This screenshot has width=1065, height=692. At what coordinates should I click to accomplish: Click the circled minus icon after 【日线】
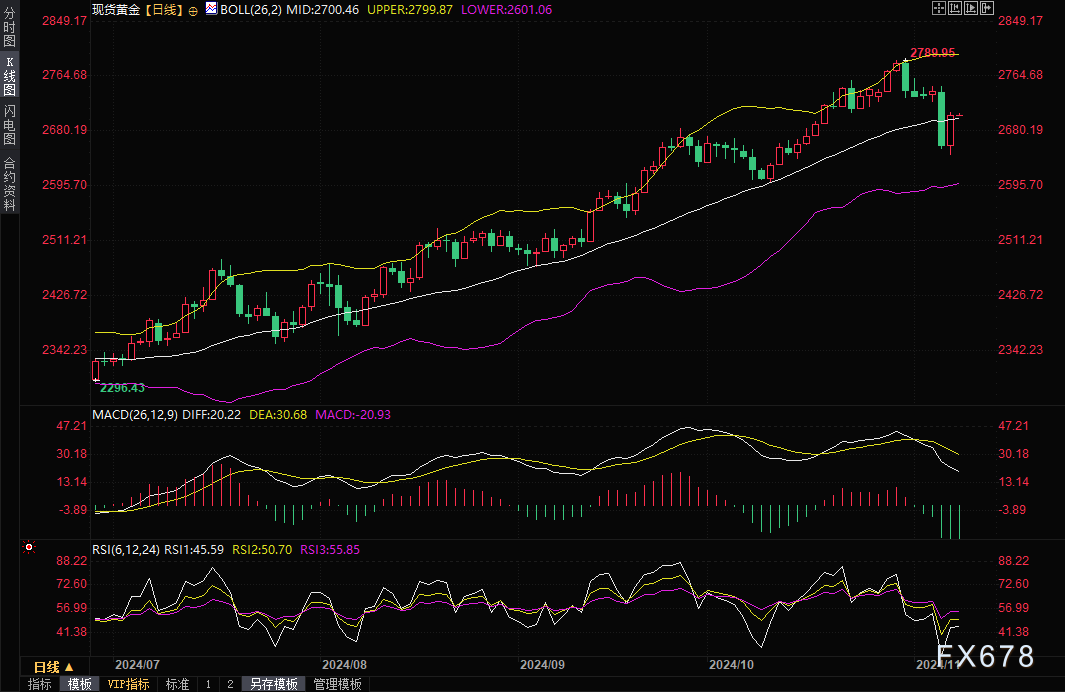tap(193, 10)
